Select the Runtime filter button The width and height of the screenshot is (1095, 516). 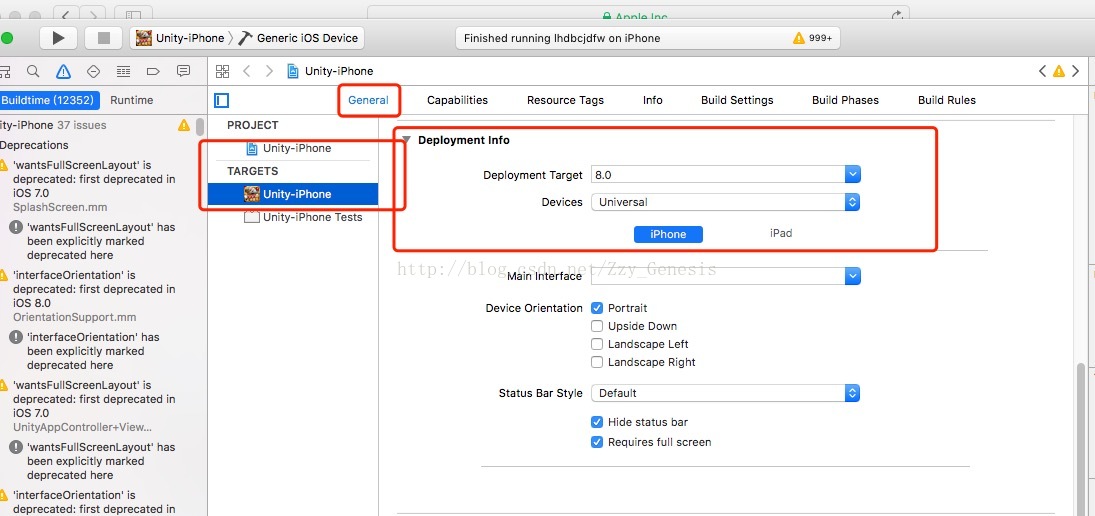tap(131, 100)
